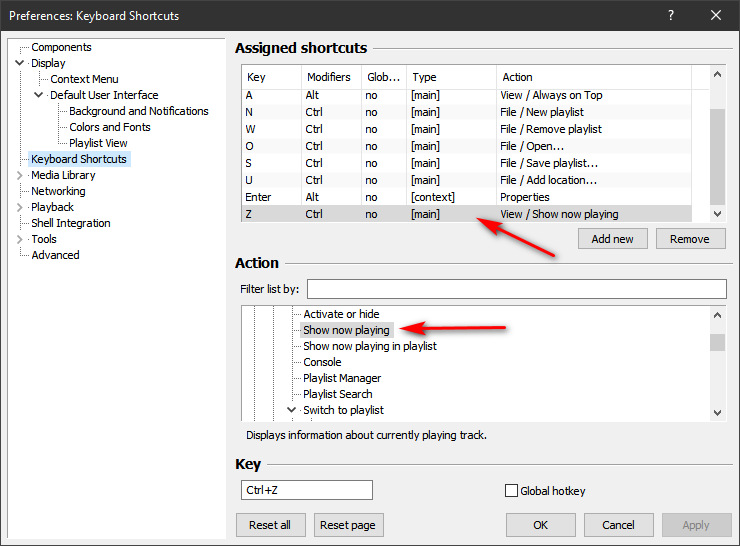This screenshot has height=546, width=740.
Task: Remove the selected shortcut
Action: point(689,239)
